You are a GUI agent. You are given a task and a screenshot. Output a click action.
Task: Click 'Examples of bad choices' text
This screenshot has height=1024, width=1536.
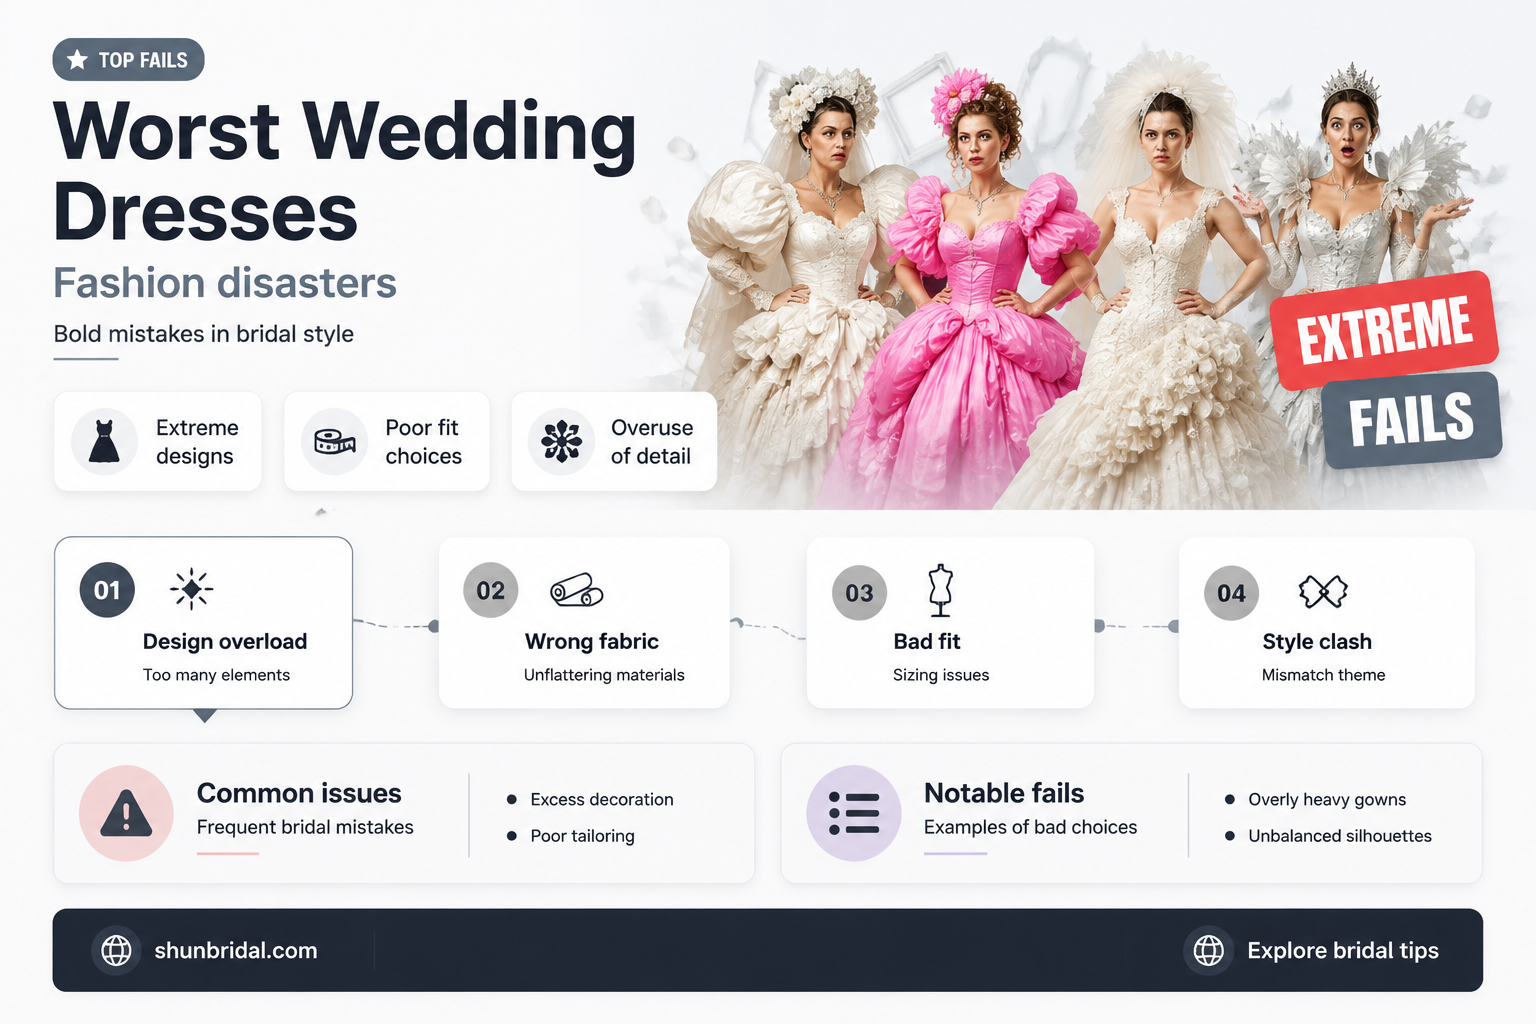(1031, 827)
